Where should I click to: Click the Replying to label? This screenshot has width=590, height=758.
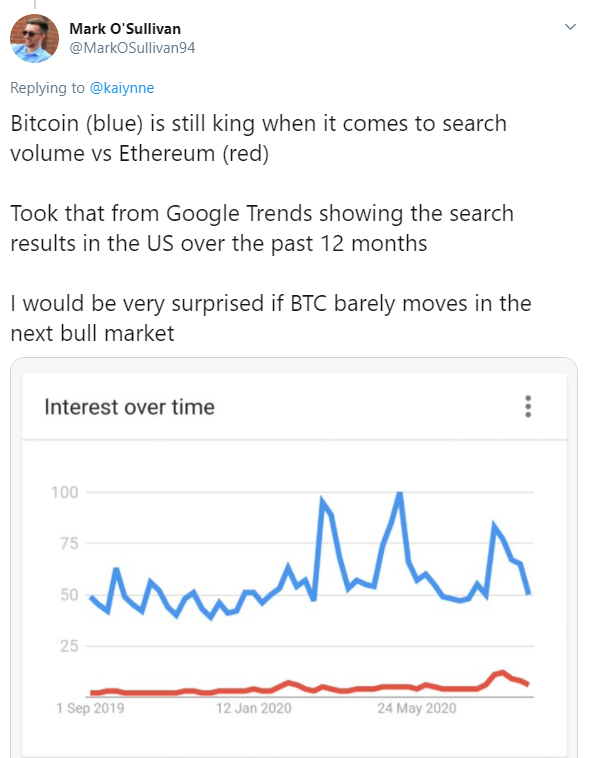pyautogui.click(x=47, y=88)
